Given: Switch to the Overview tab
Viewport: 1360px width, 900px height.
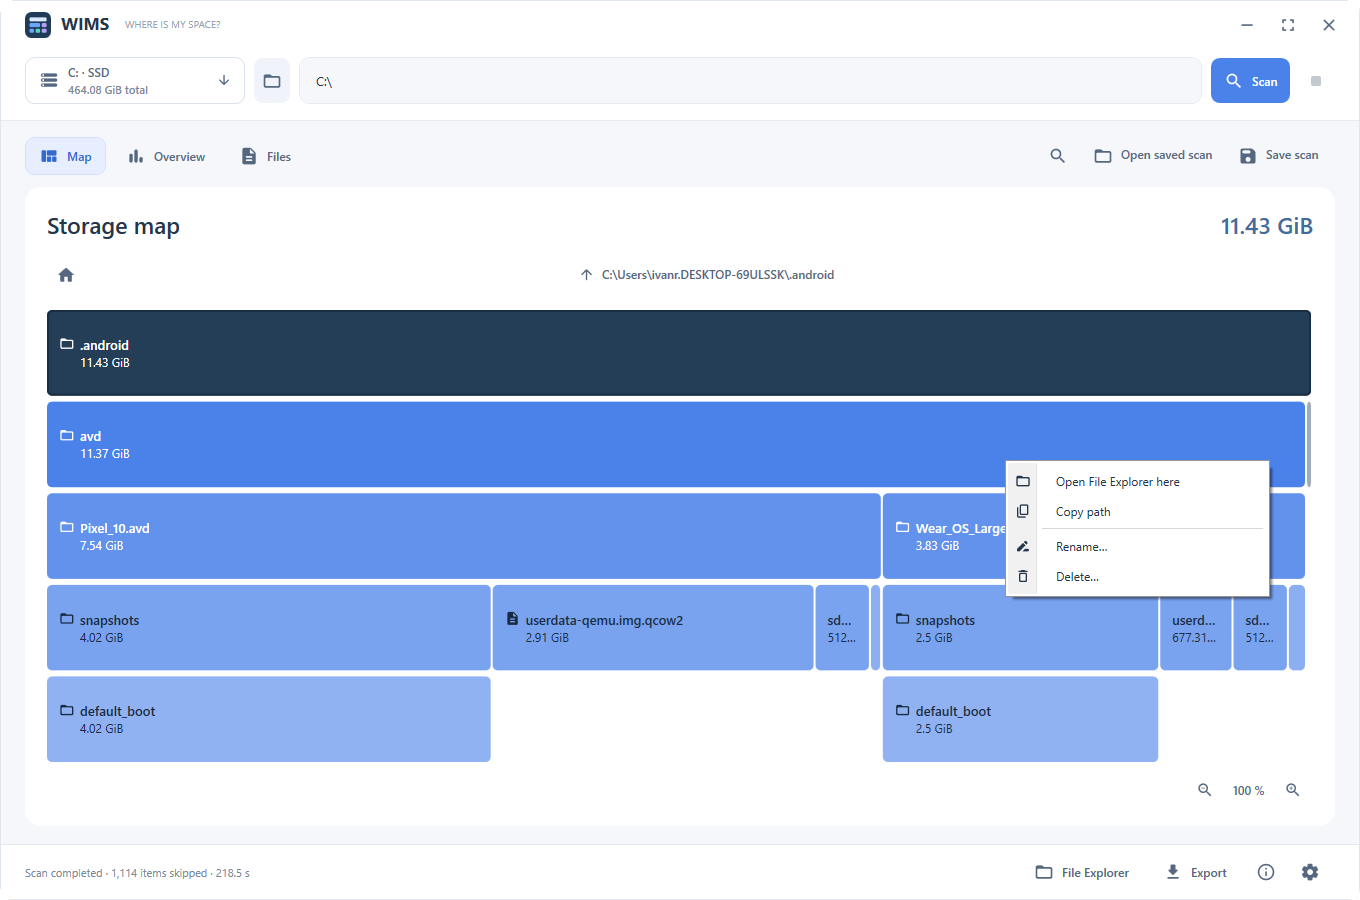Looking at the screenshot, I should [x=167, y=156].
